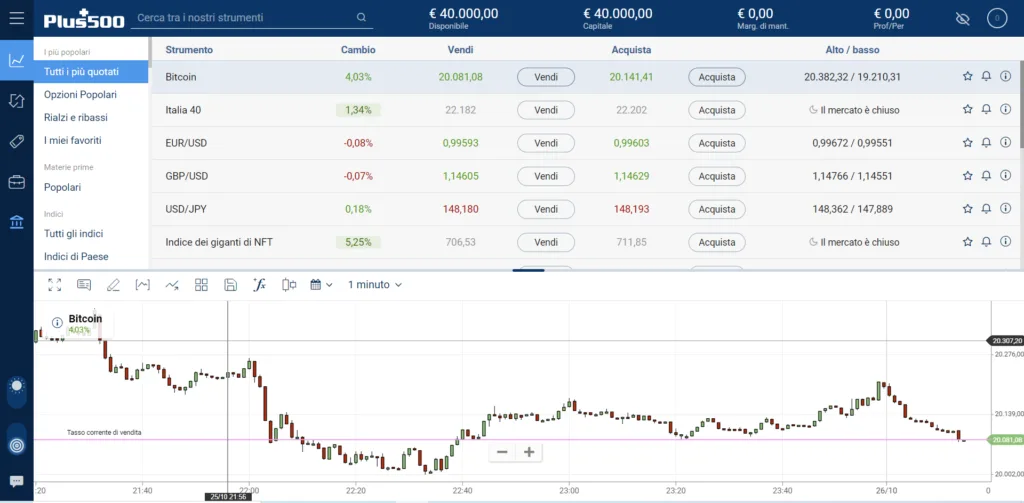1024x503 pixels.
Task: Click the Italia 40 instrument name
Action: [184, 110]
